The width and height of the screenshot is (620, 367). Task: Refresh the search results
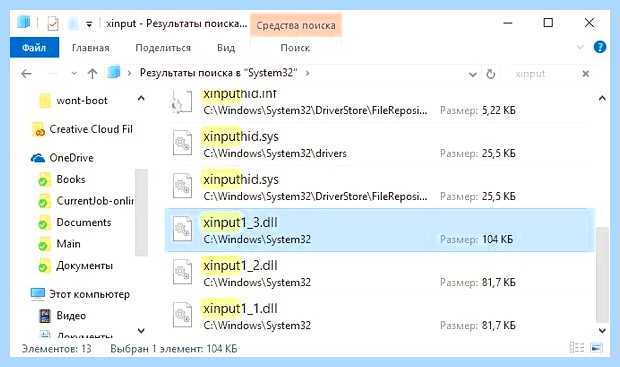[490, 74]
